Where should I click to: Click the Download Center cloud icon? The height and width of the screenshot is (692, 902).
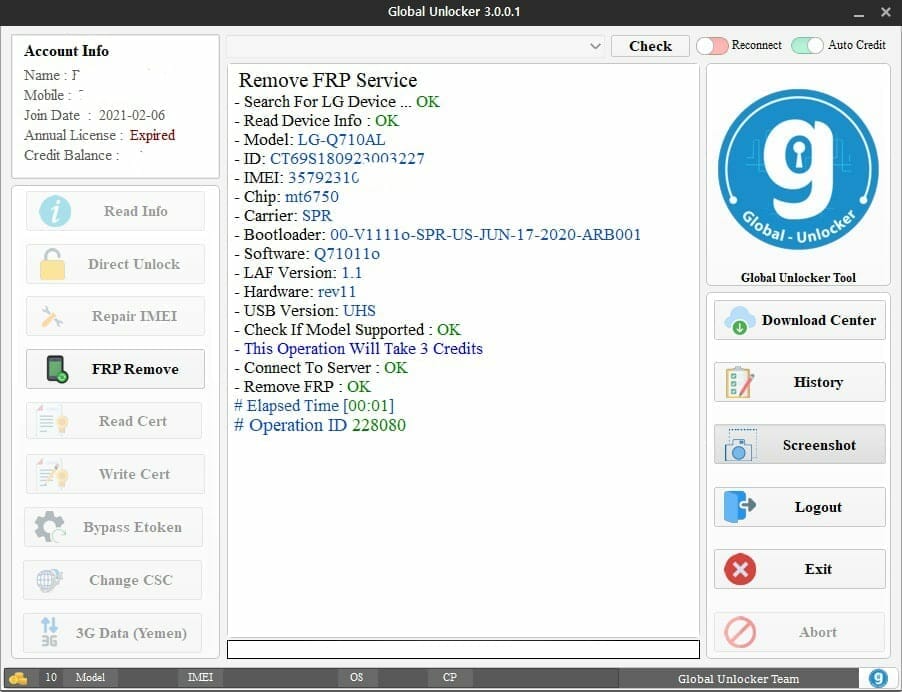pos(740,320)
